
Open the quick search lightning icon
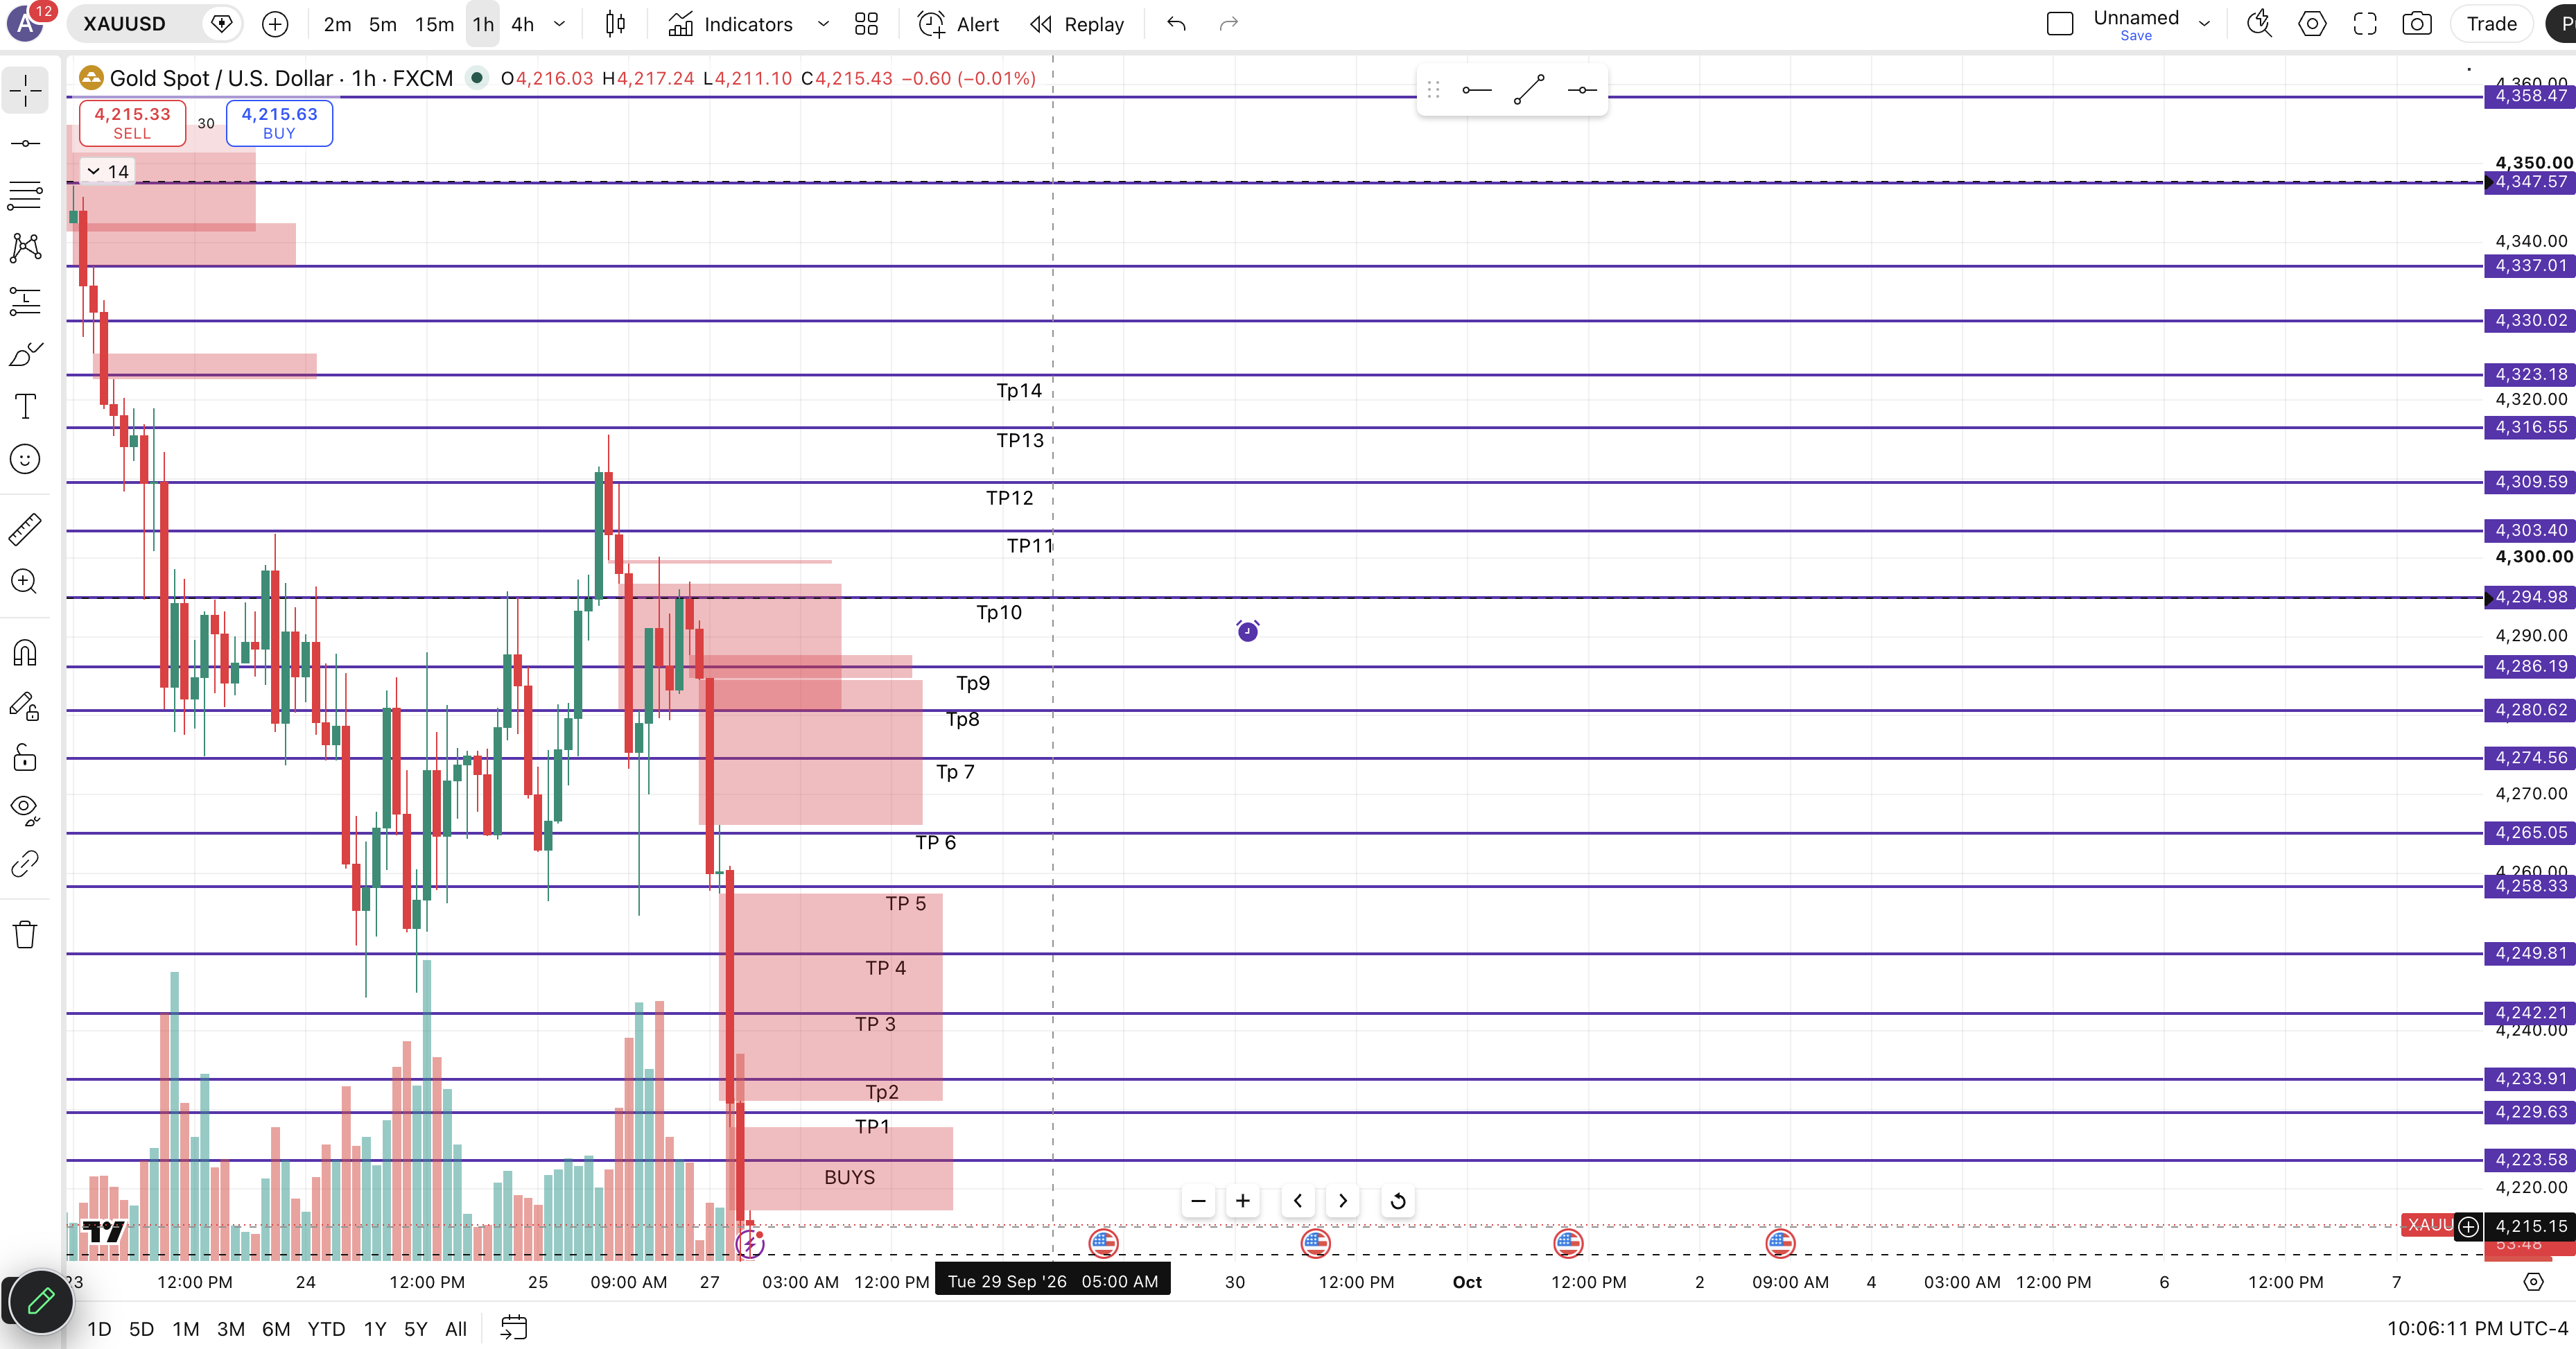tap(2259, 24)
